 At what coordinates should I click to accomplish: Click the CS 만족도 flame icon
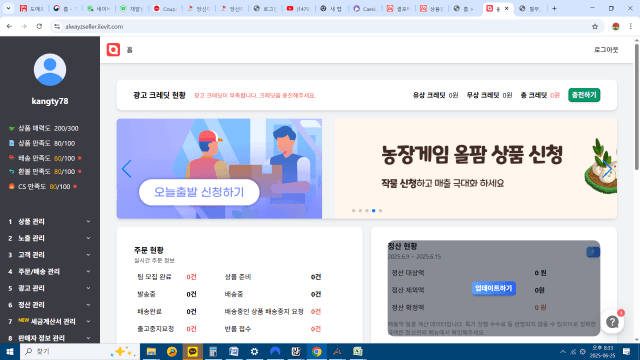pyautogui.click(x=11, y=187)
